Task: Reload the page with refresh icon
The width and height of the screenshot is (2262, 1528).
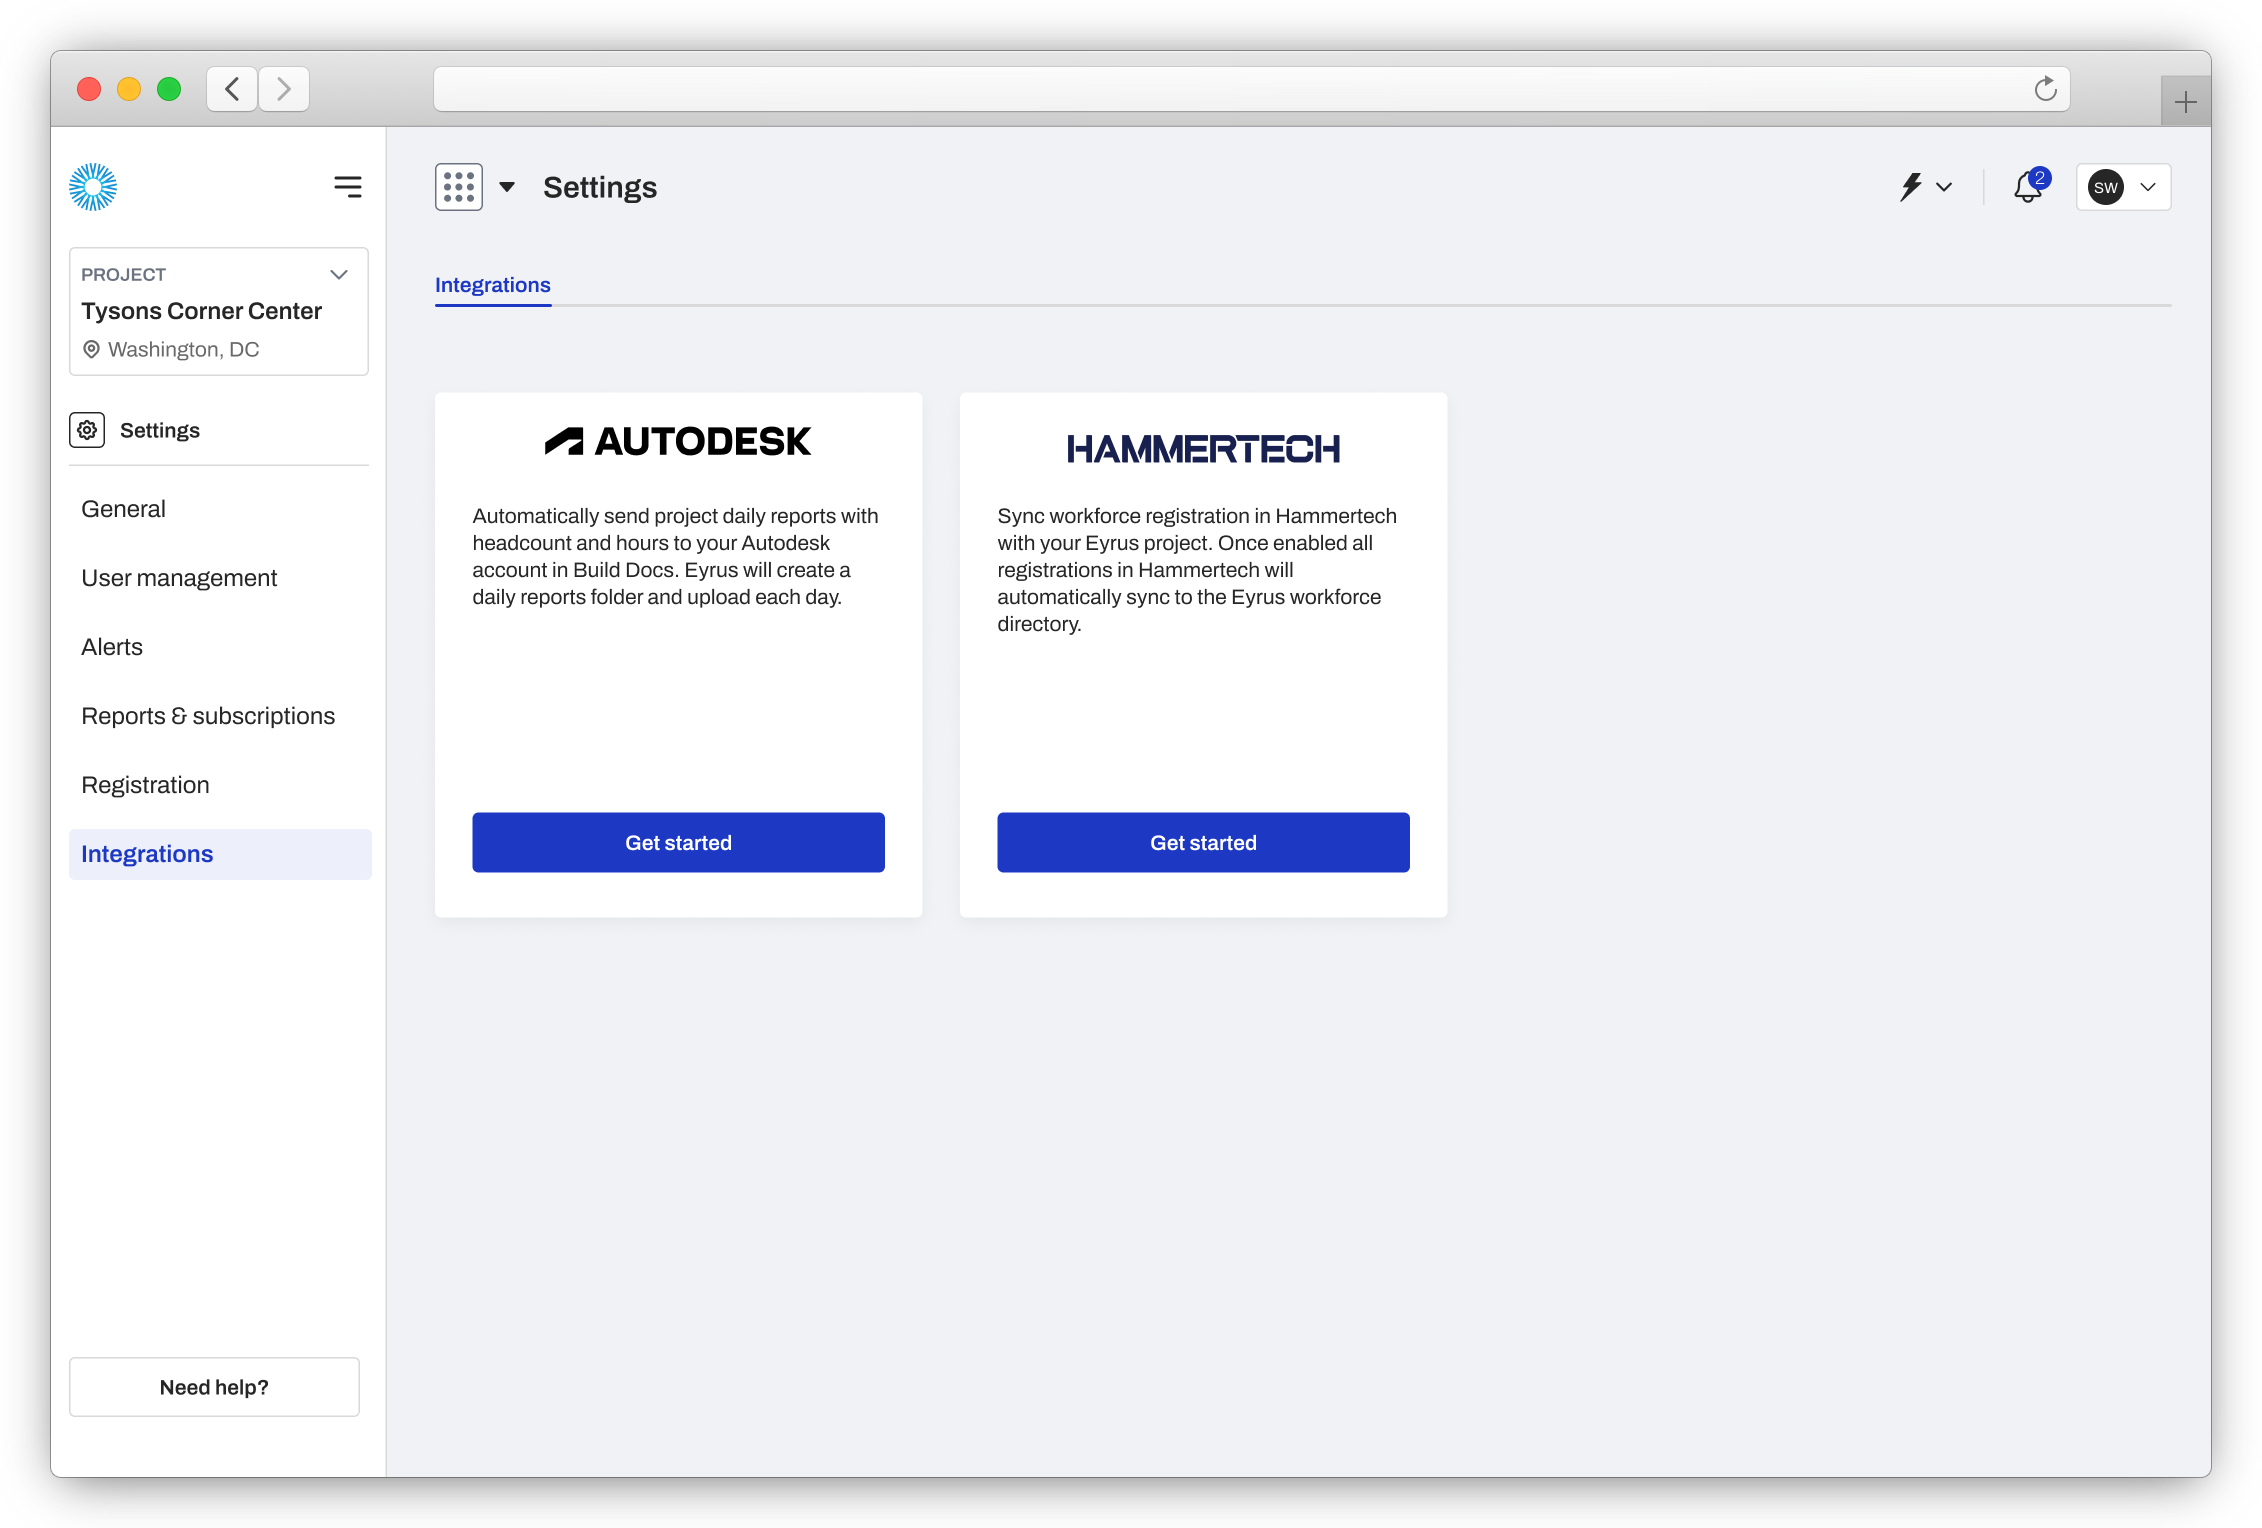Action: 2045,89
